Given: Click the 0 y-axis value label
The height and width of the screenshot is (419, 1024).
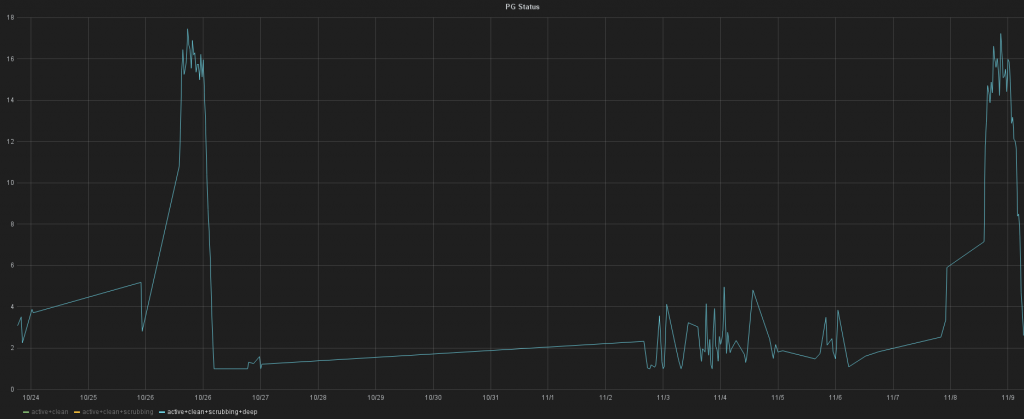Looking at the screenshot, I should (x=11, y=389).
